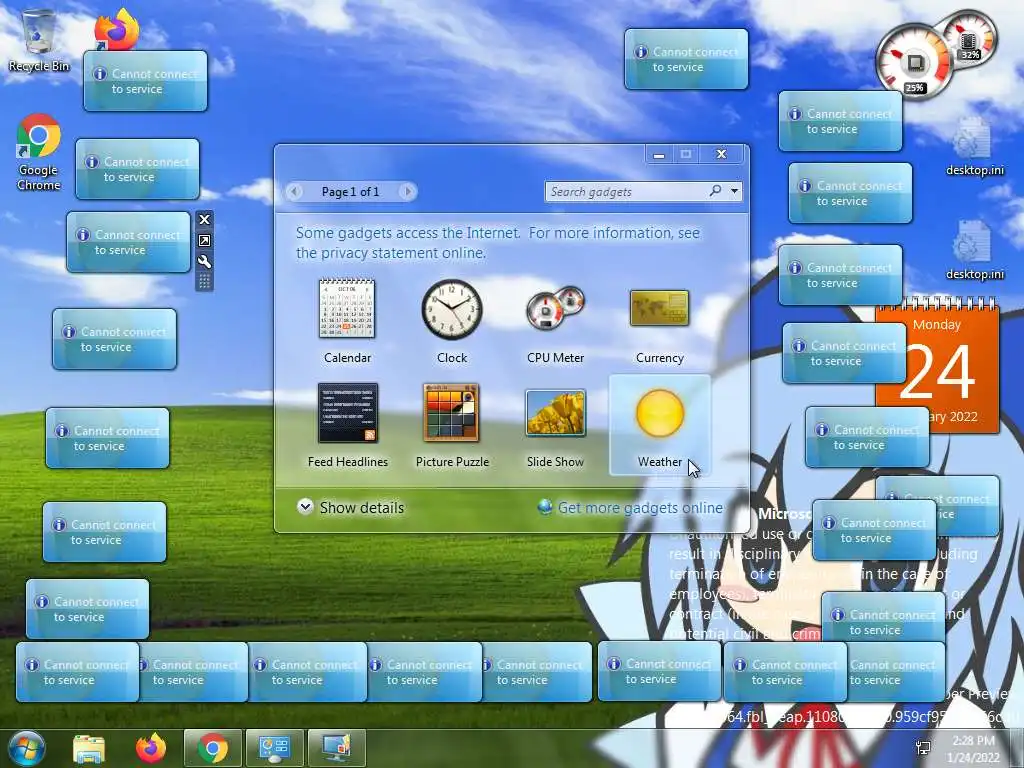Viewport: 1024px width, 768px height.
Task: Click the 'Page 1 of 1' text
Action: [x=350, y=191]
